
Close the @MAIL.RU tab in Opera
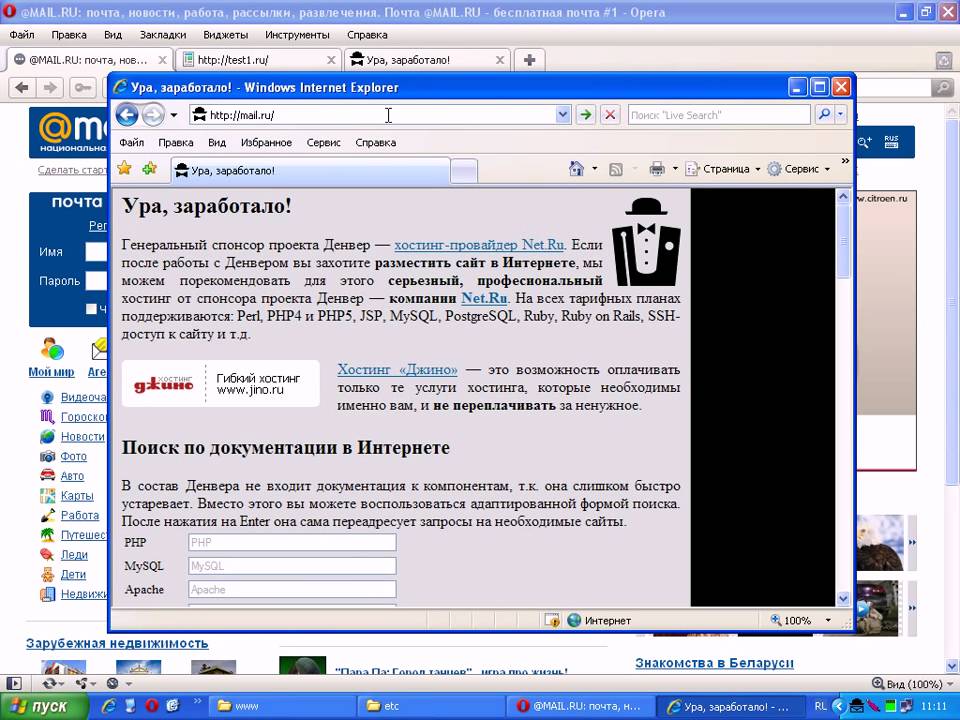click(x=162, y=60)
